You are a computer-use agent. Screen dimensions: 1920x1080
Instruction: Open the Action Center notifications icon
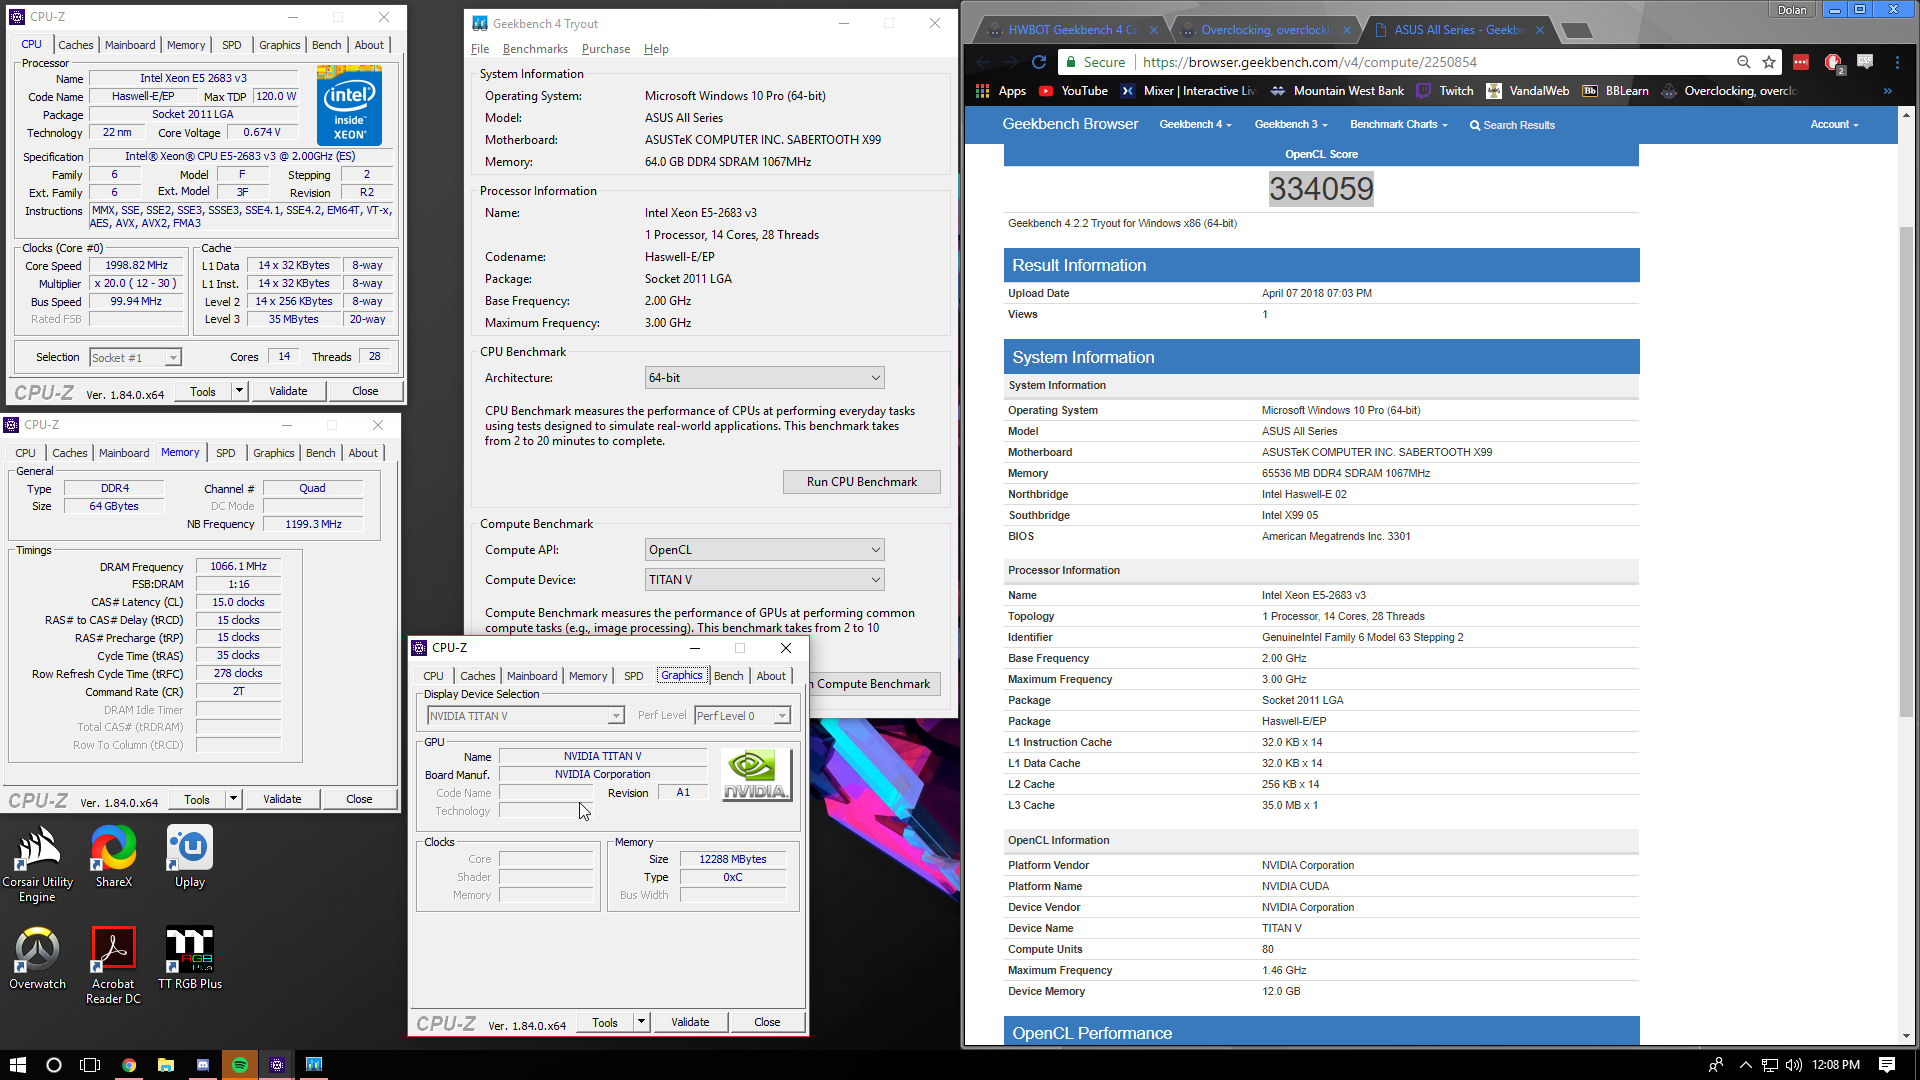[x=1887, y=1065]
